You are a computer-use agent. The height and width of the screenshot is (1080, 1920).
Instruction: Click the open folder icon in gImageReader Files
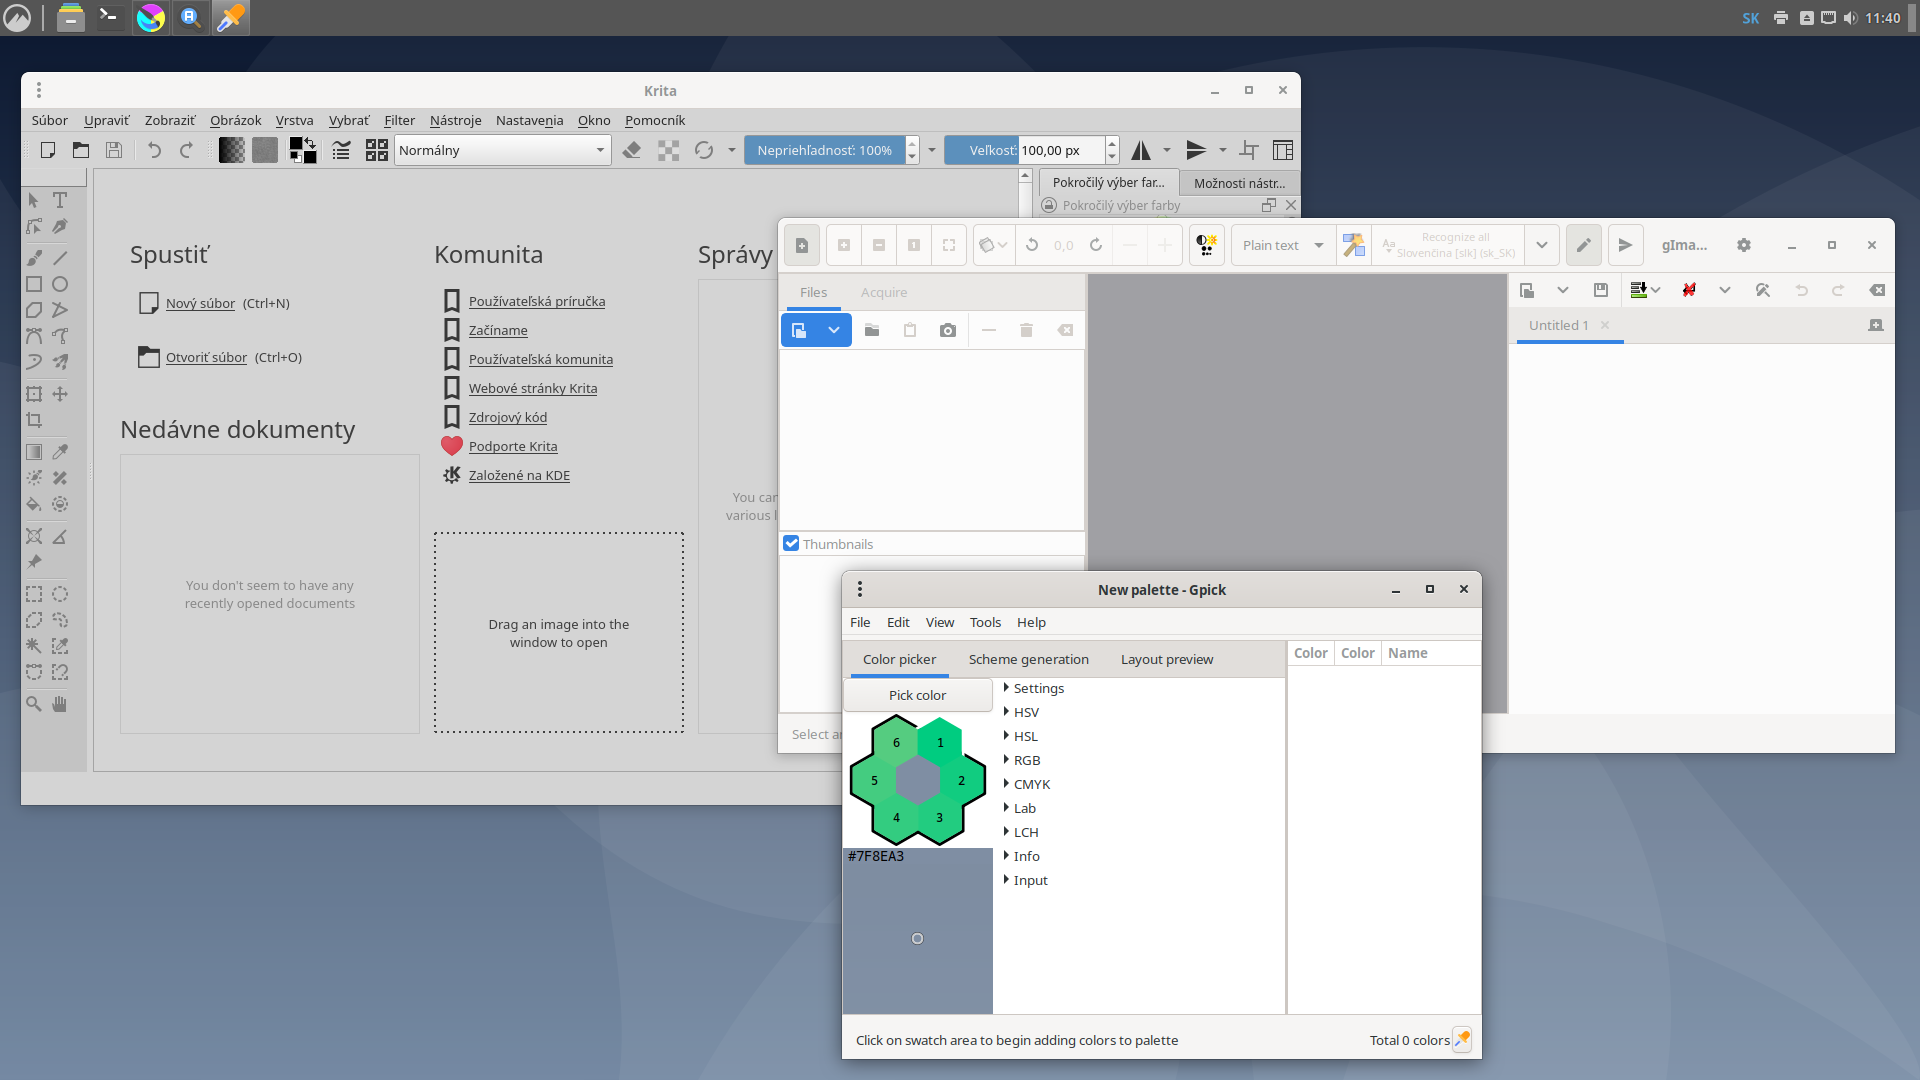872,330
